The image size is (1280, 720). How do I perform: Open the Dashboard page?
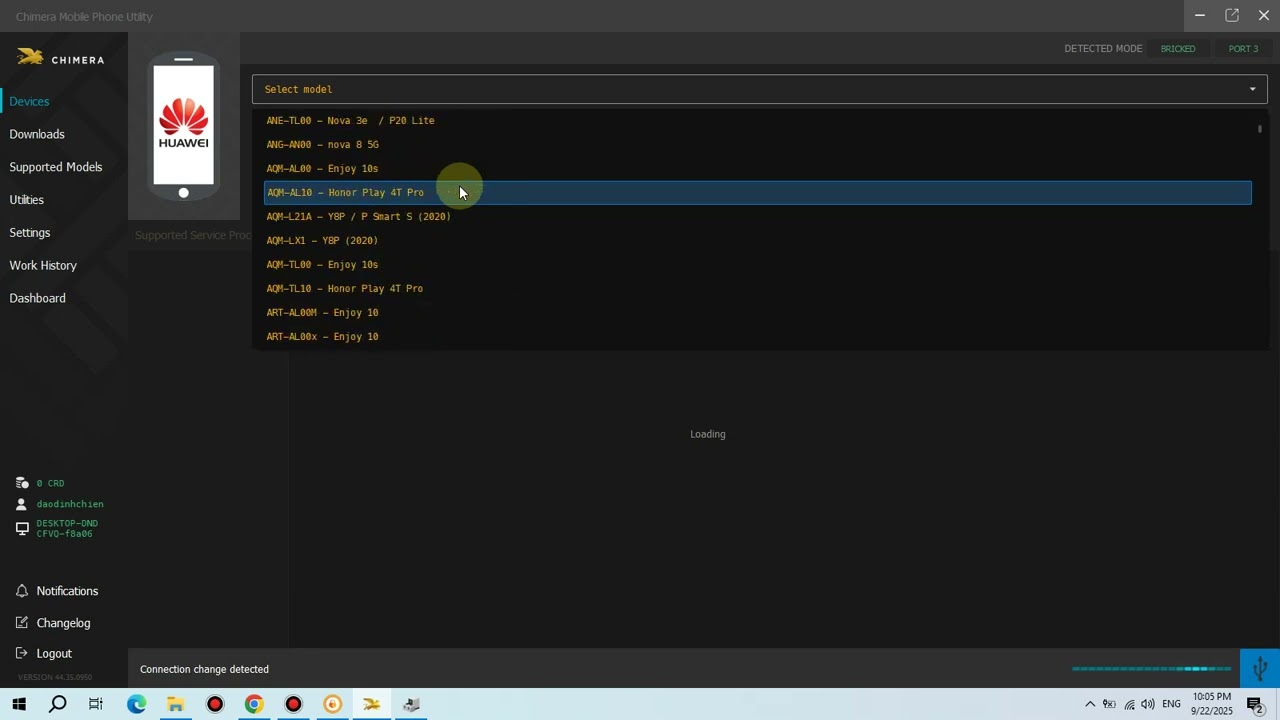(38, 298)
